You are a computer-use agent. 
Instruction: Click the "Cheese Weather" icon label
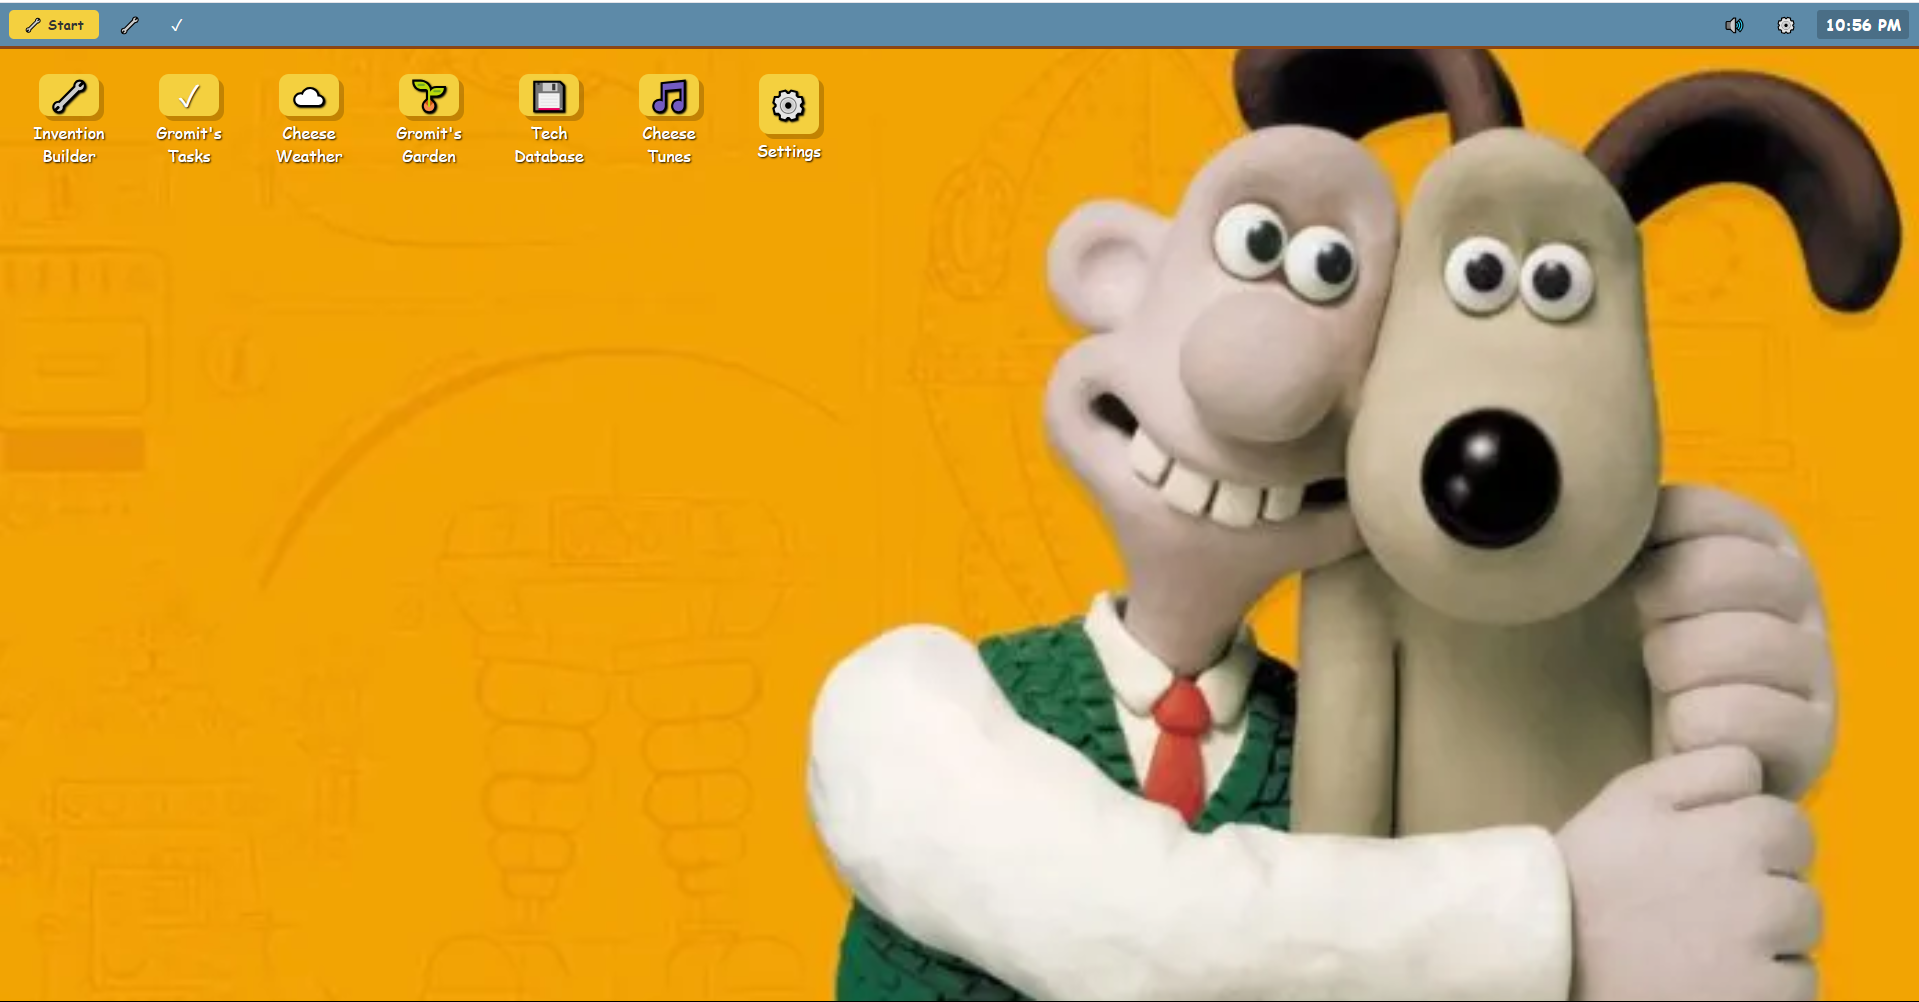(309, 145)
